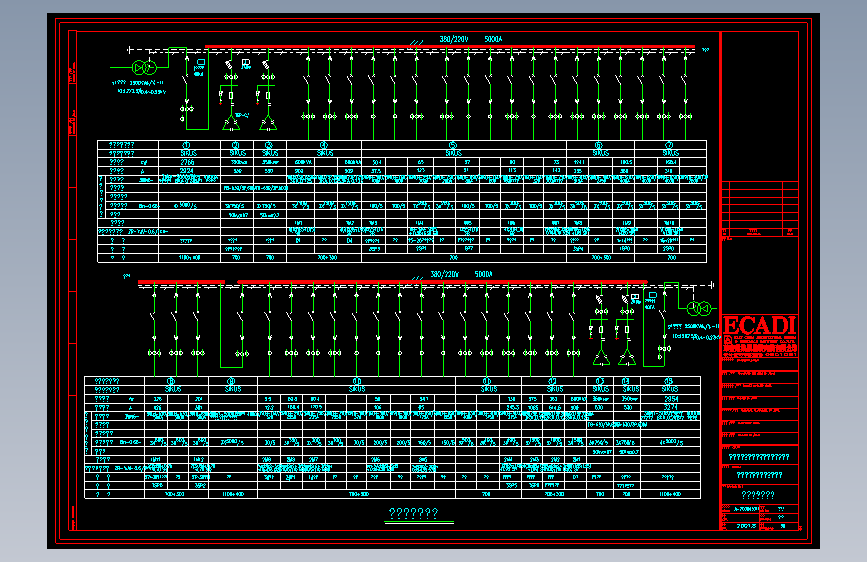Click the circled 1 column header

tap(186, 145)
